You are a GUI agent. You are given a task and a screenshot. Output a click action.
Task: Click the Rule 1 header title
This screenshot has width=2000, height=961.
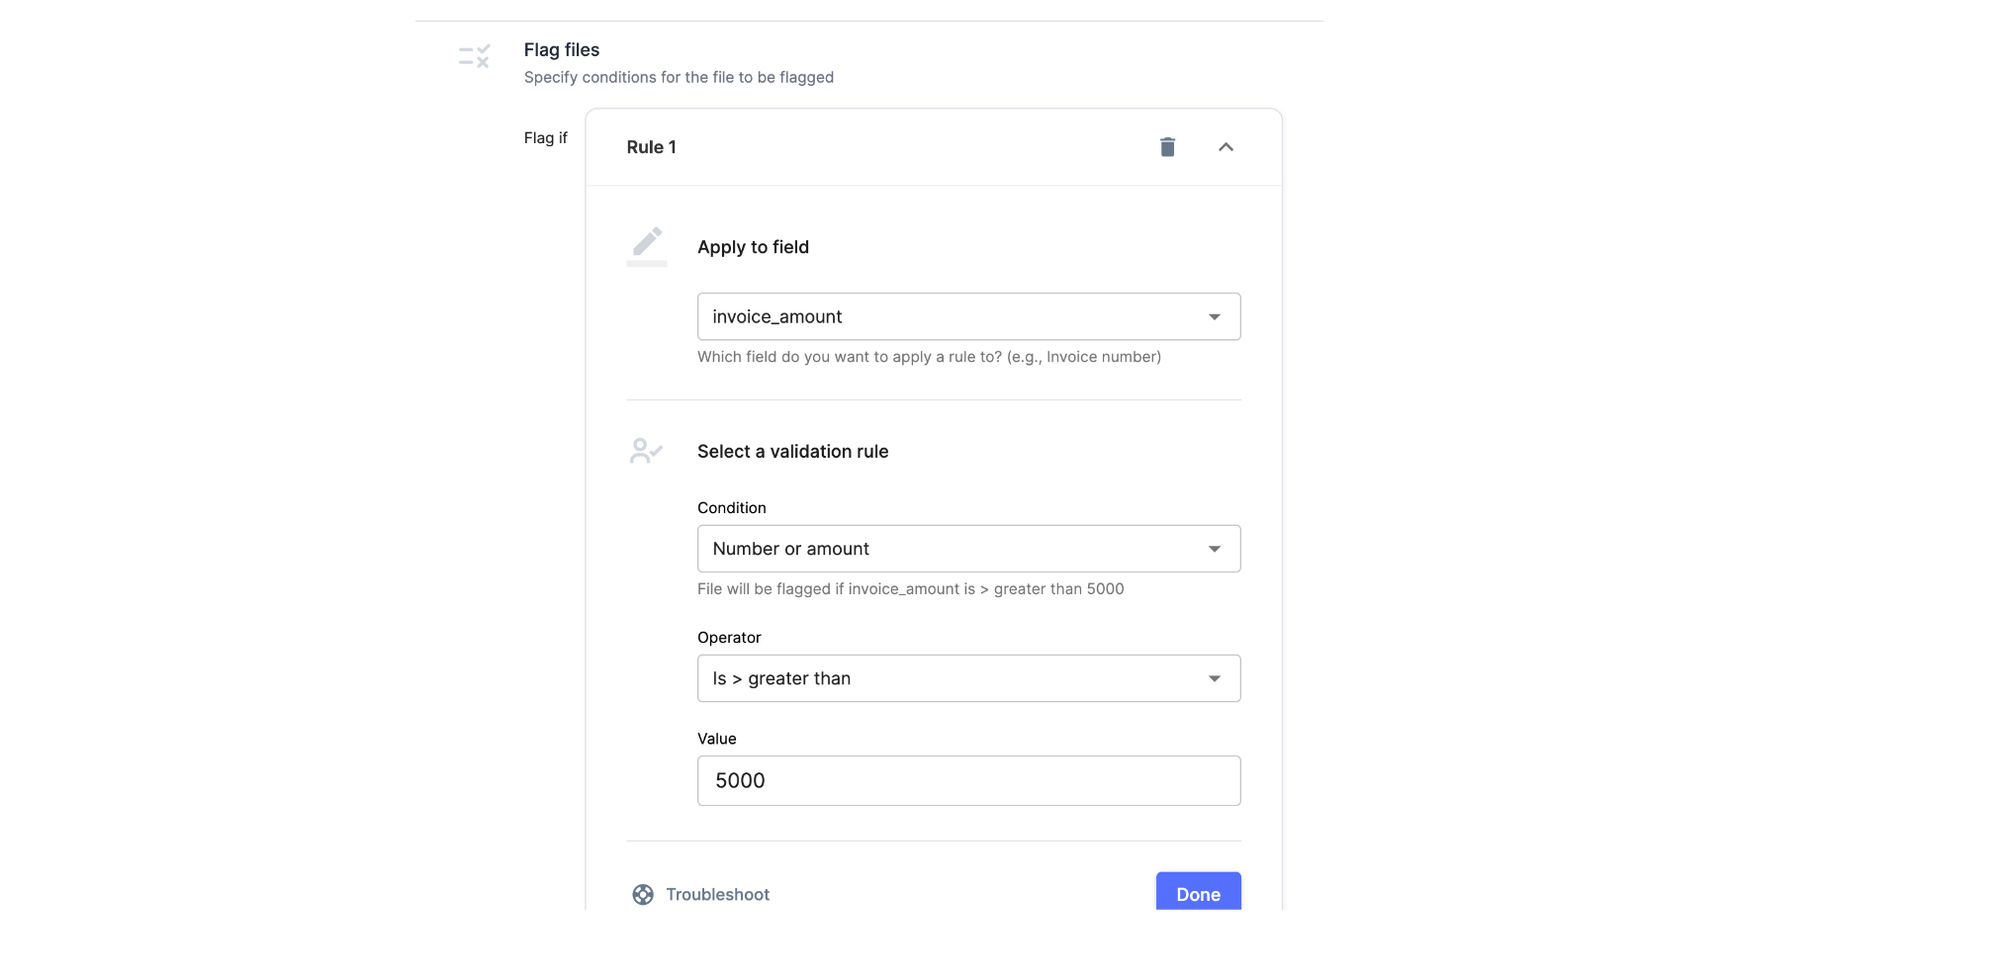click(651, 147)
